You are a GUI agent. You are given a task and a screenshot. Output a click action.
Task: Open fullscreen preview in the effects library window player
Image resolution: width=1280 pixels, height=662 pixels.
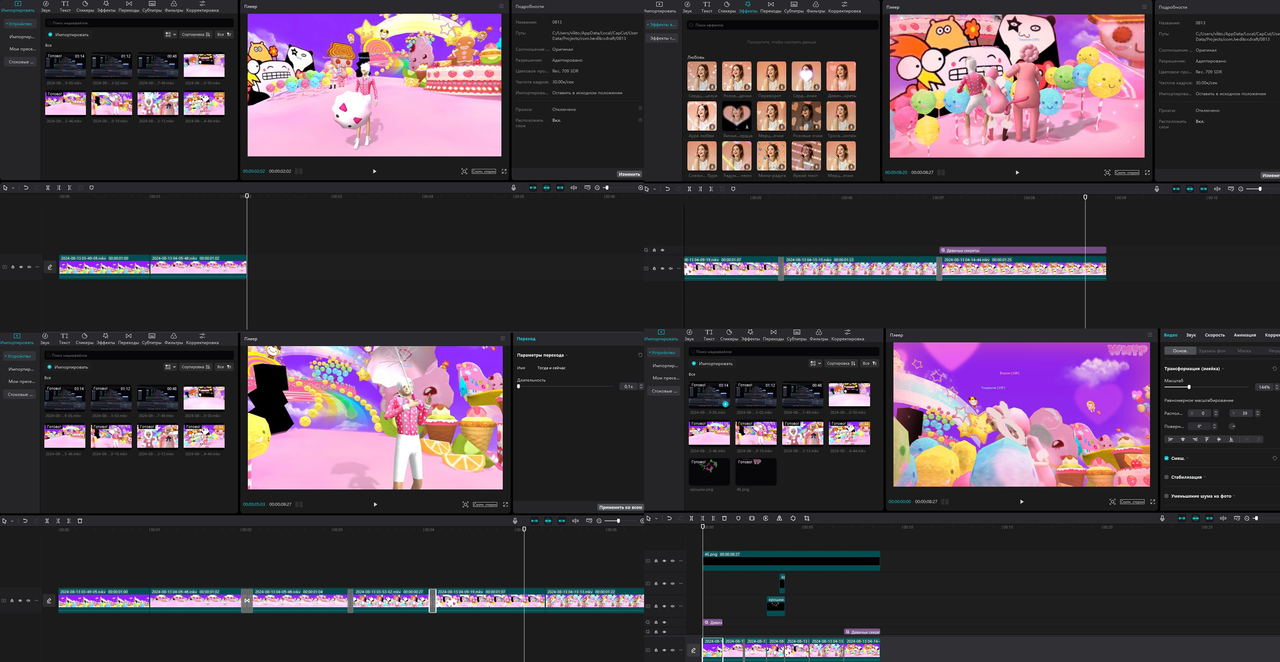tap(1147, 172)
